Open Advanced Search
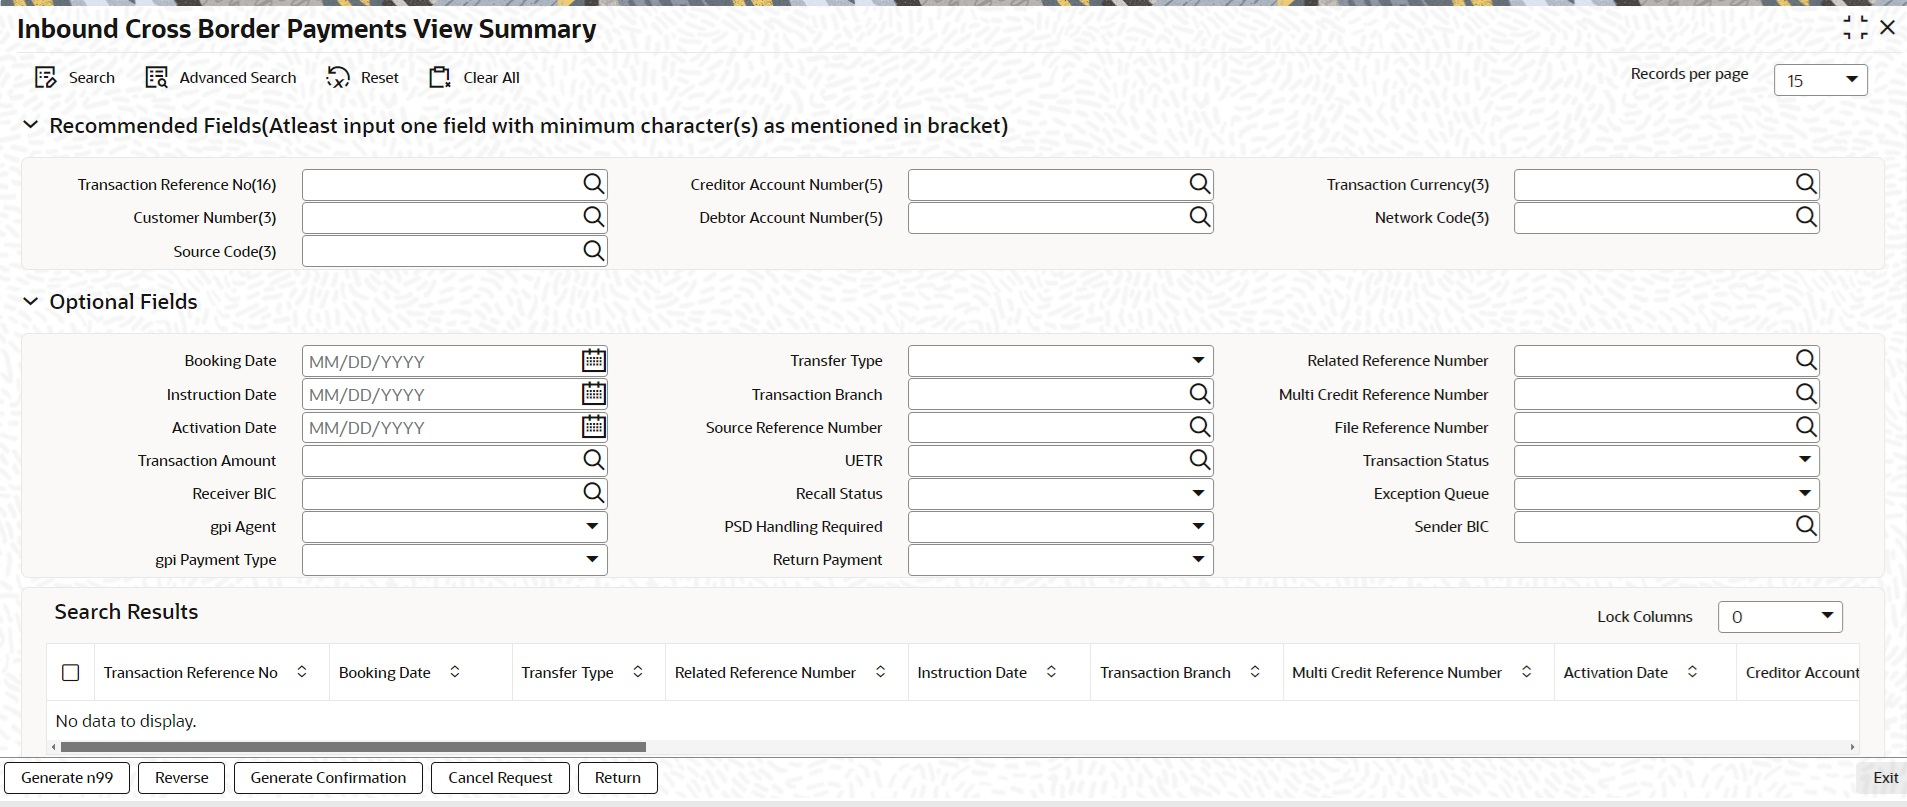The width and height of the screenshot is (1907, 807). [221, 78]
